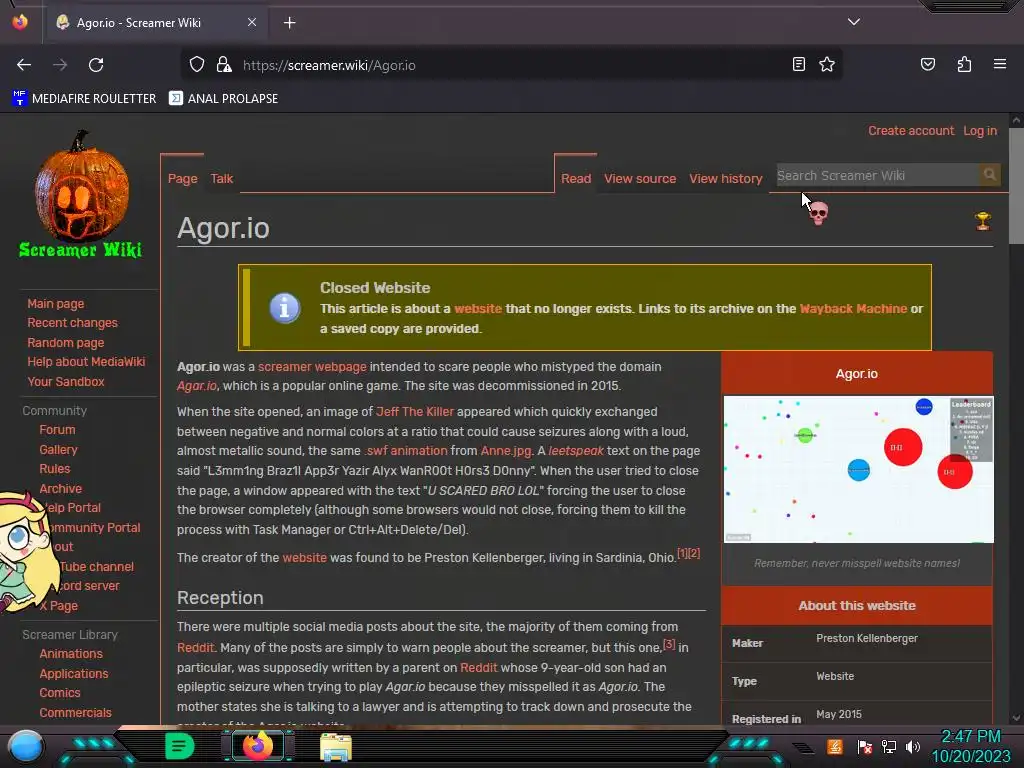1024x768 pixels.
Task: Click the Java update tray icon
Action: pos(835,746)
